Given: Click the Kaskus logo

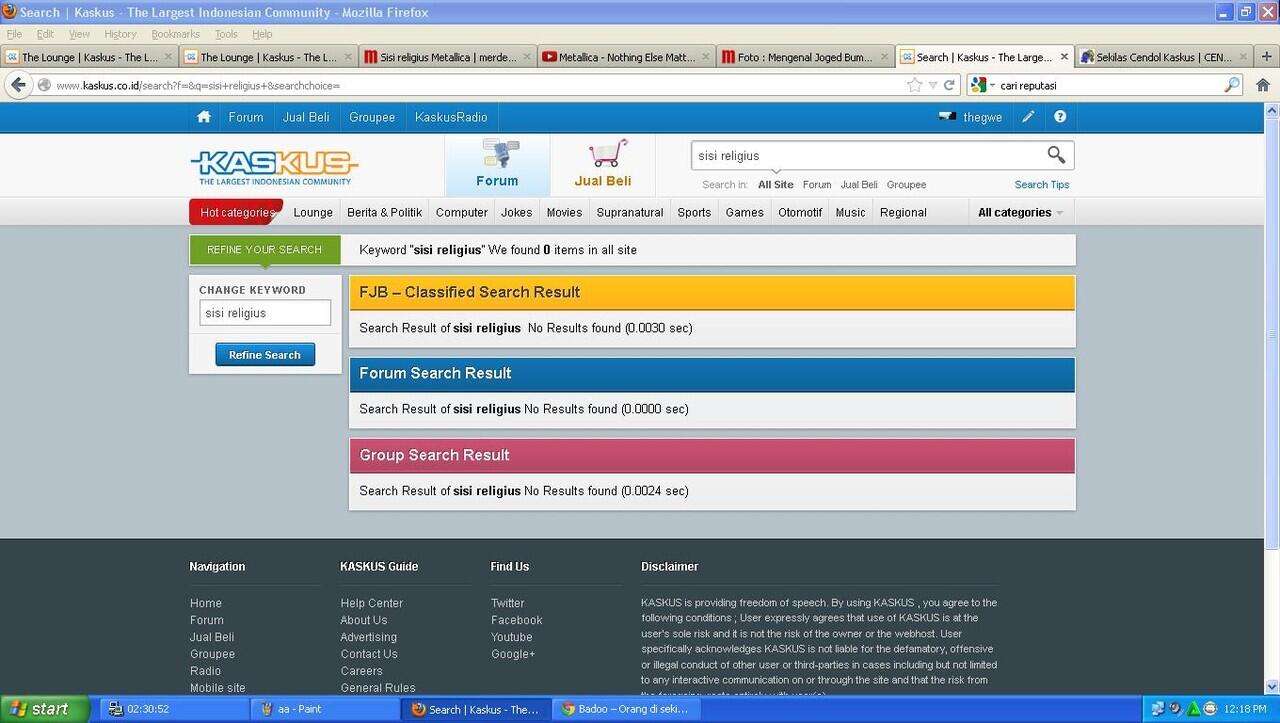Looking at the screenshot, I should [274, 166].
